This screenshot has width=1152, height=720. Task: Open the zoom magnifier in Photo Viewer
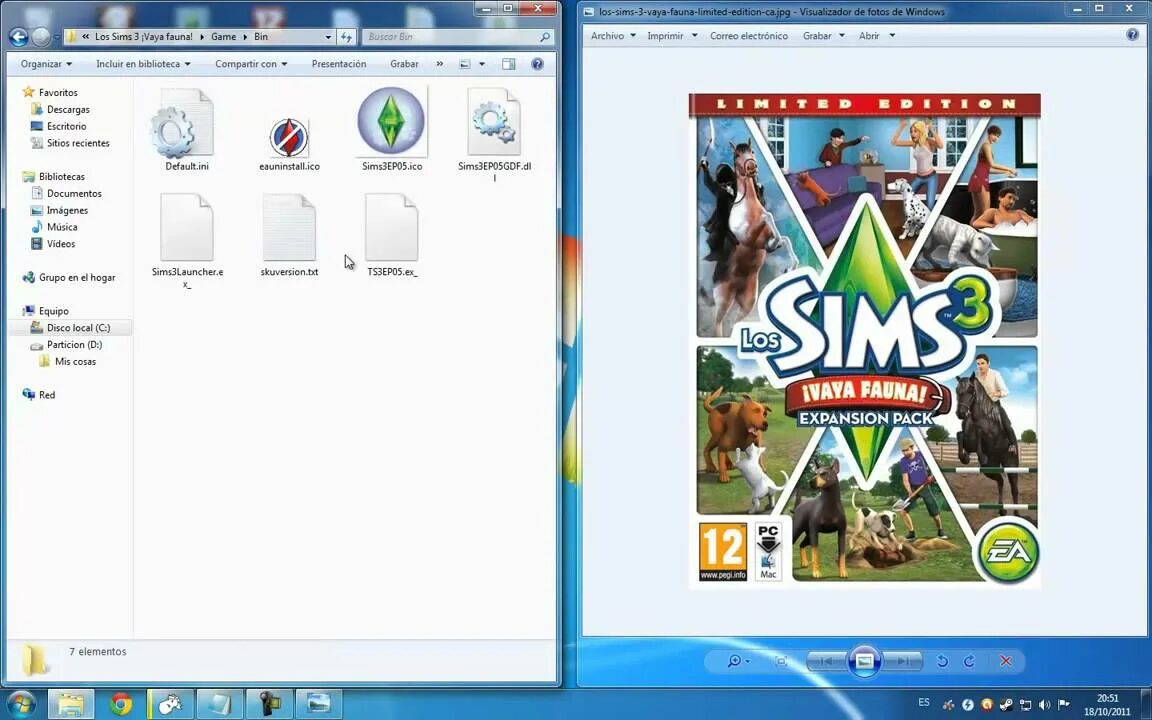[734, 661]
